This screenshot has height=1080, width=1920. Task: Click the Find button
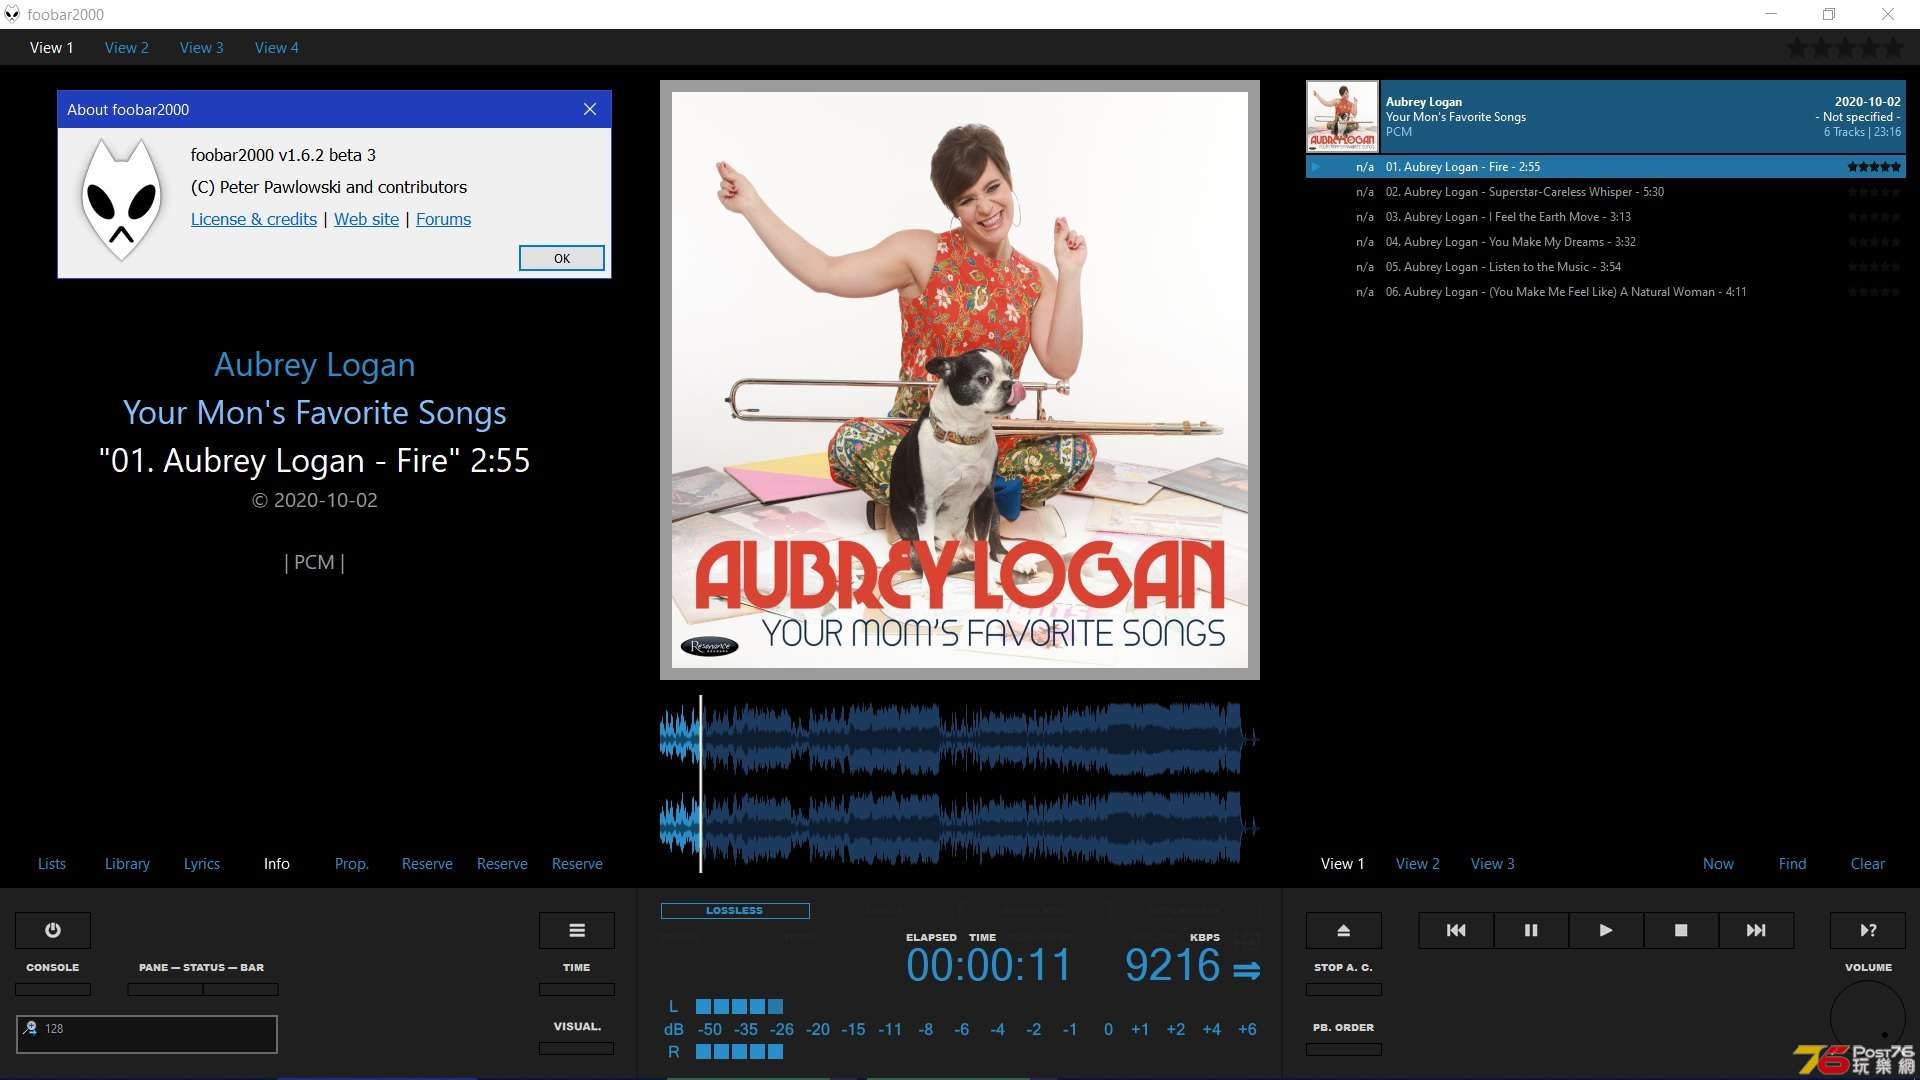click(x=1792, y=863)
